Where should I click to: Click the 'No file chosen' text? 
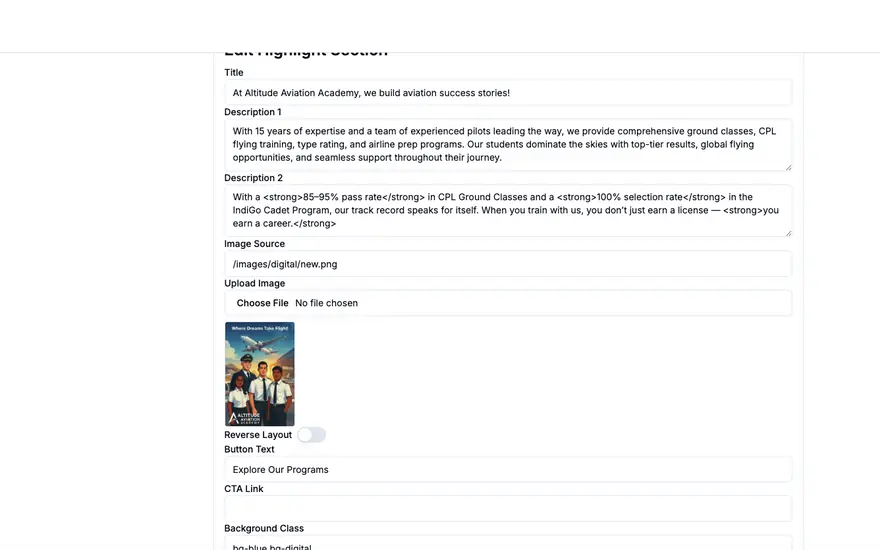pos(327,303)
